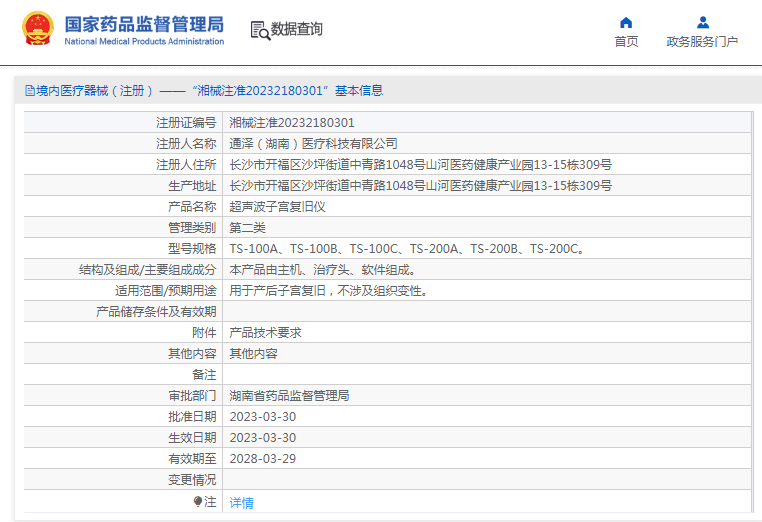Viewport: 762px width, 522px height.
Task: Click the 生效日期 value 2023-03-30
Action: [263, 438]
